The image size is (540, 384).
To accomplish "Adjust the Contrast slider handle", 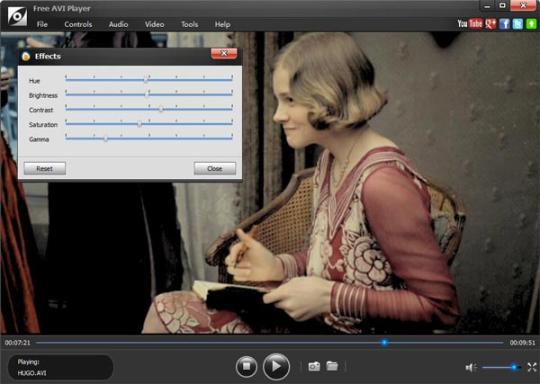I will click(x=161, y=109).
